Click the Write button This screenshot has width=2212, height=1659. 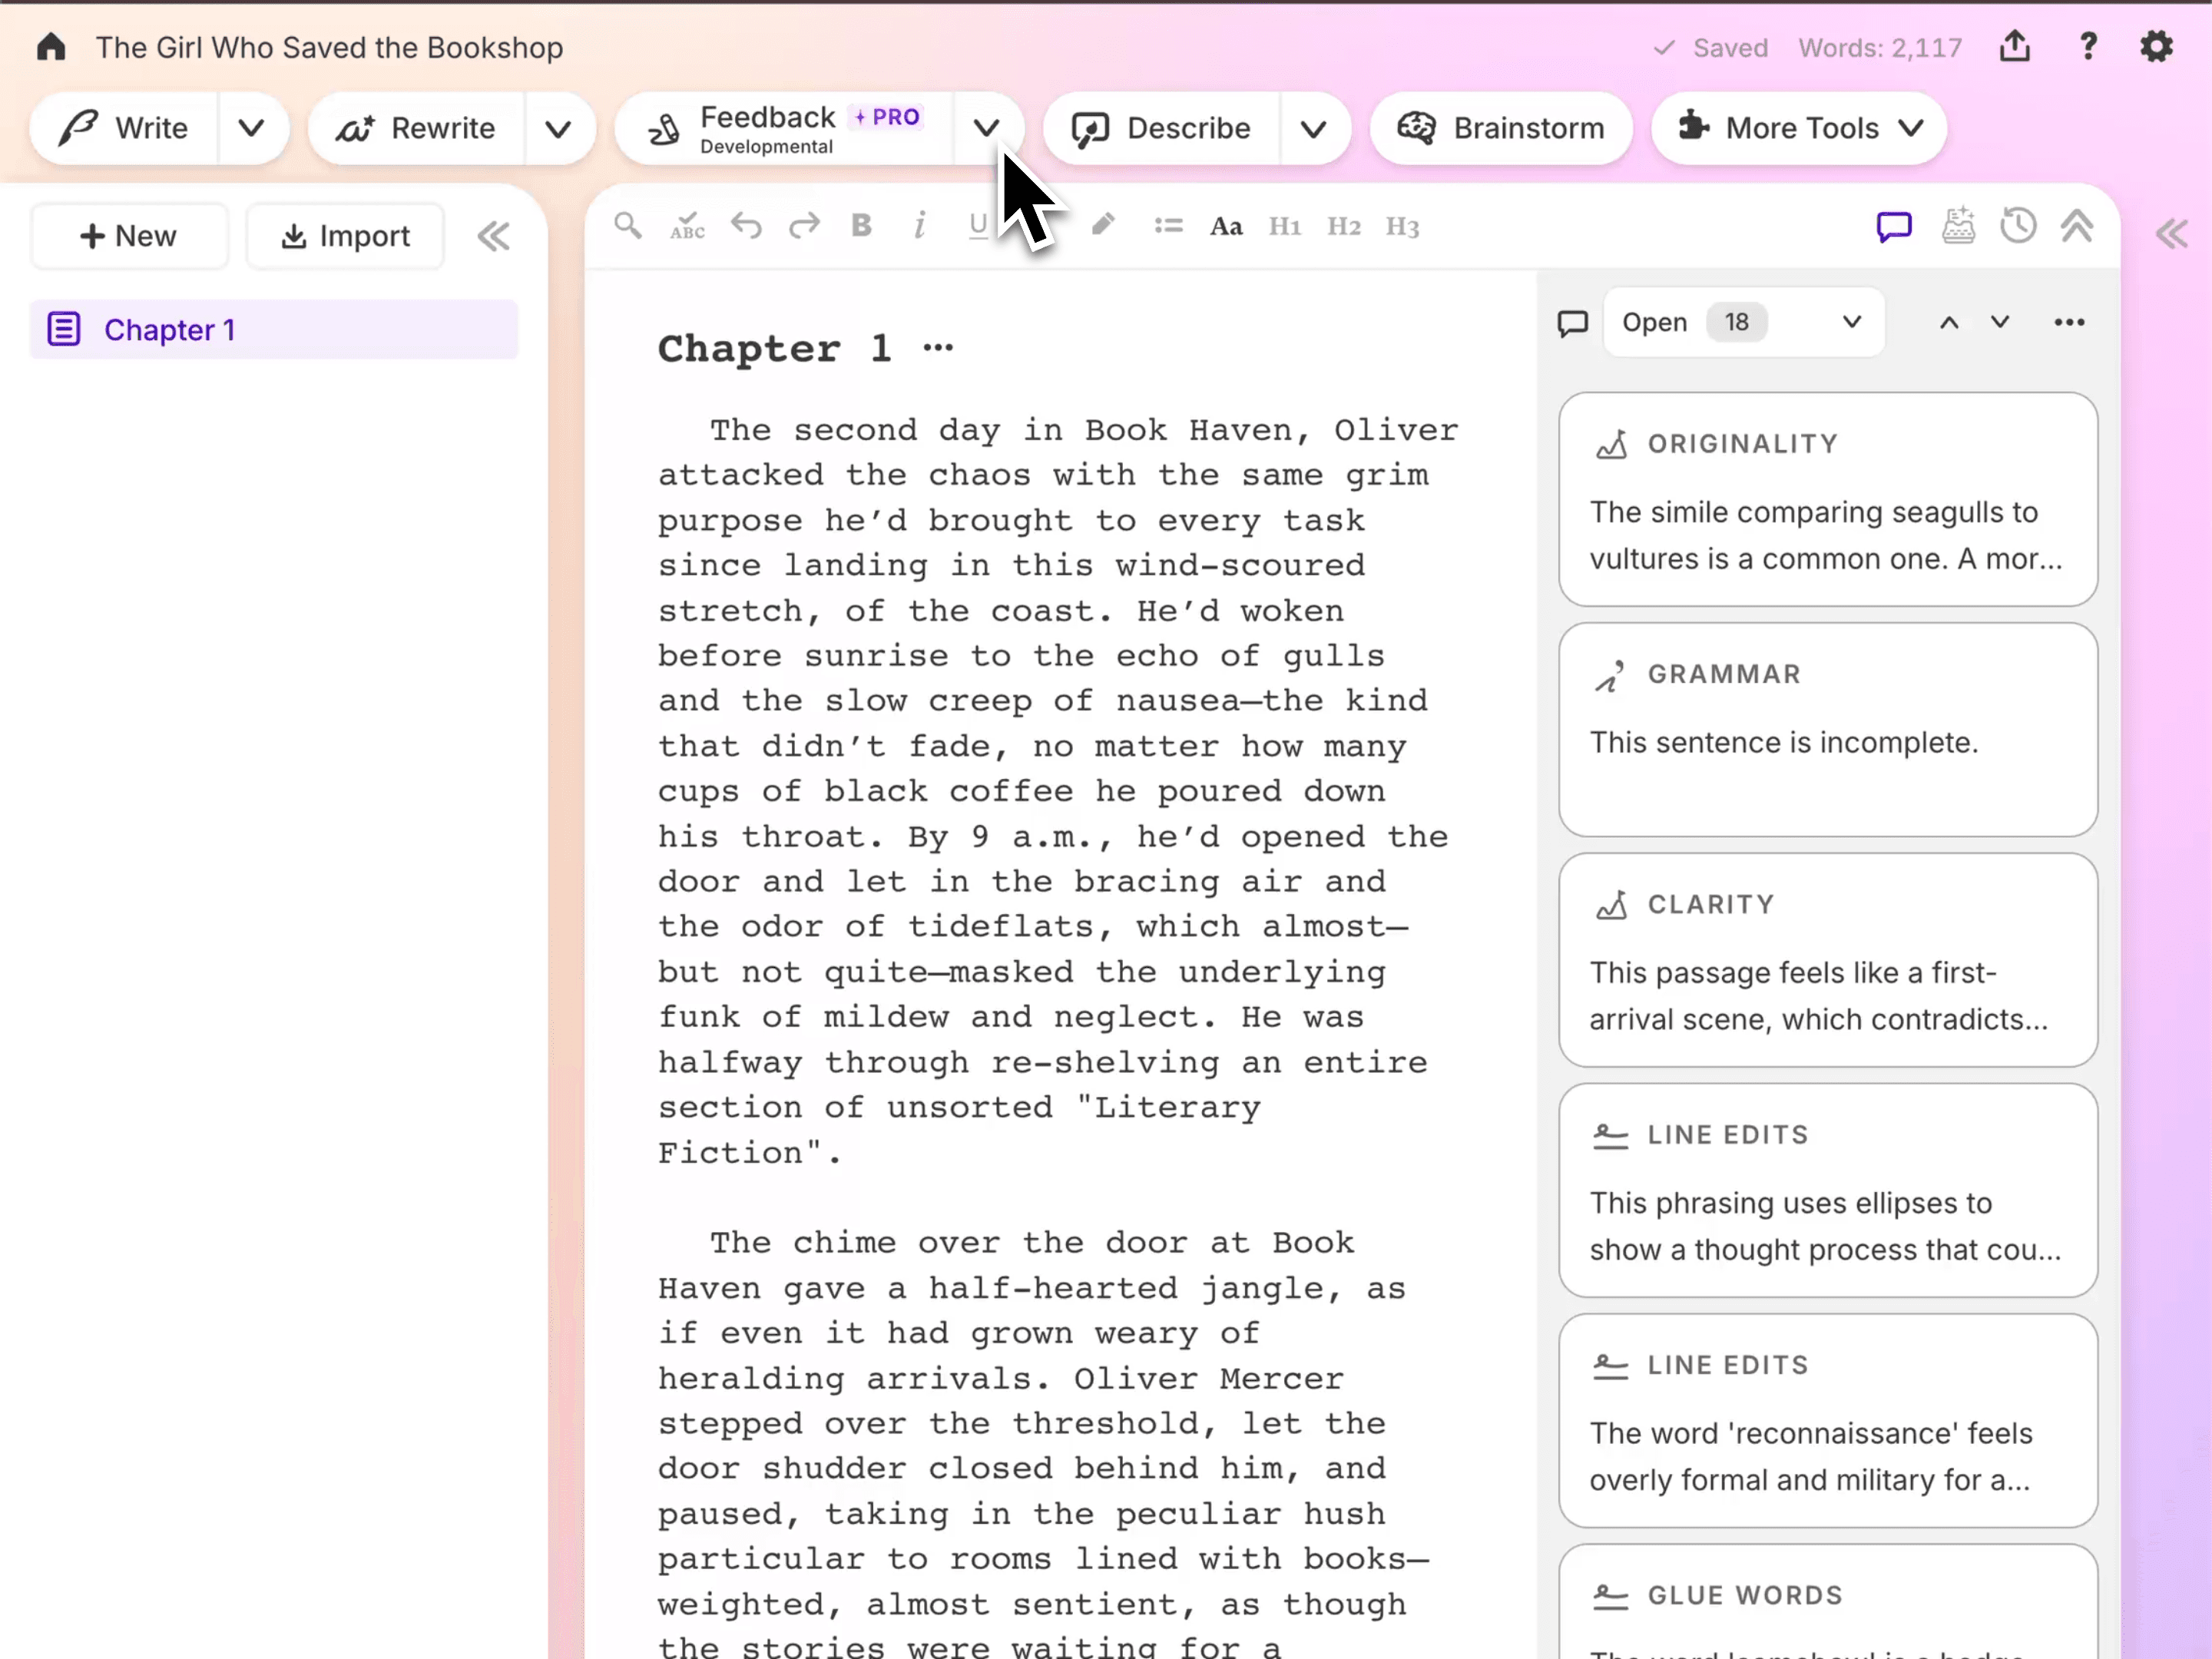point(125,128)
